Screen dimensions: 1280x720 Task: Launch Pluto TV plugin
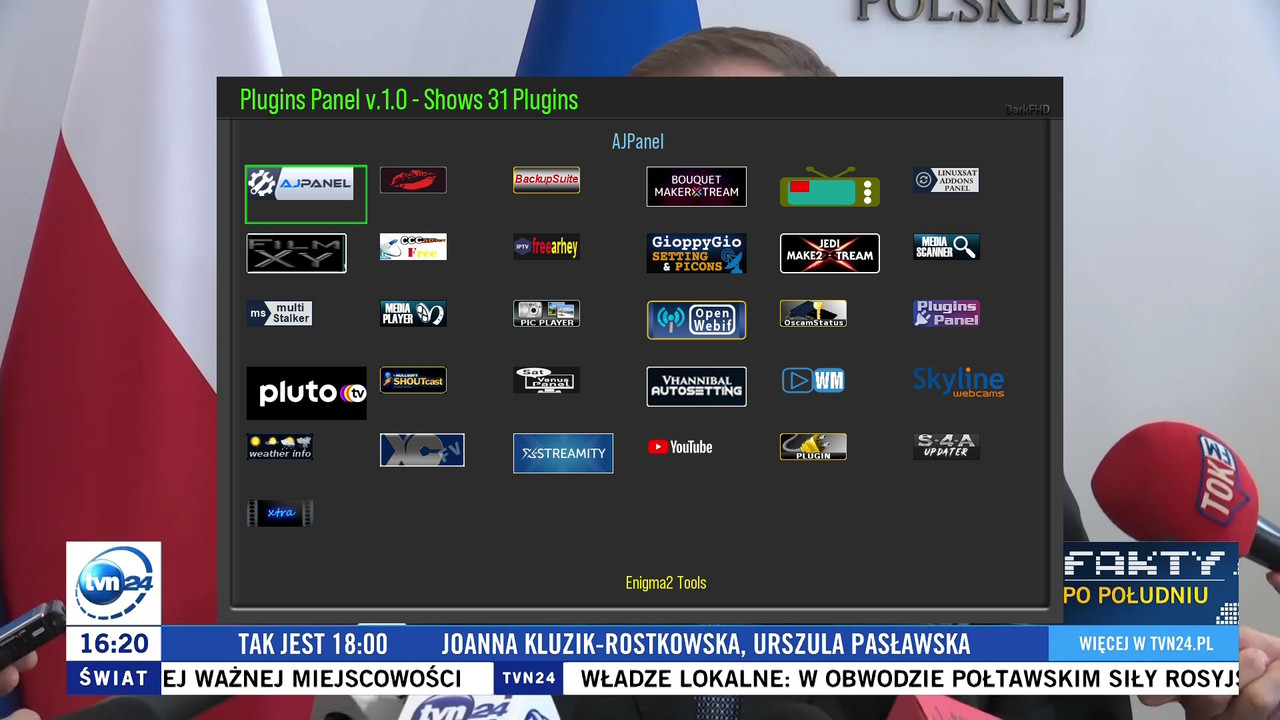tap(307, 393)
